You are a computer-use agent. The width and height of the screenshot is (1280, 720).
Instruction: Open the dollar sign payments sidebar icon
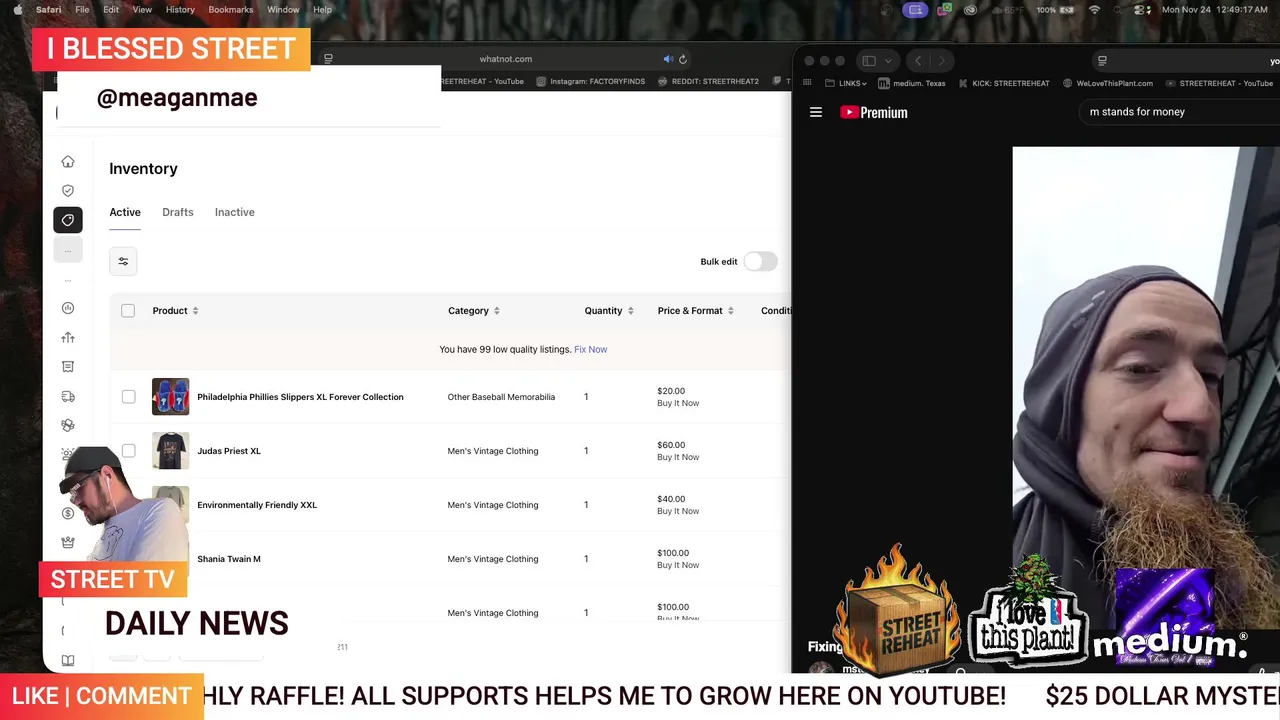[x=68, y=513]
